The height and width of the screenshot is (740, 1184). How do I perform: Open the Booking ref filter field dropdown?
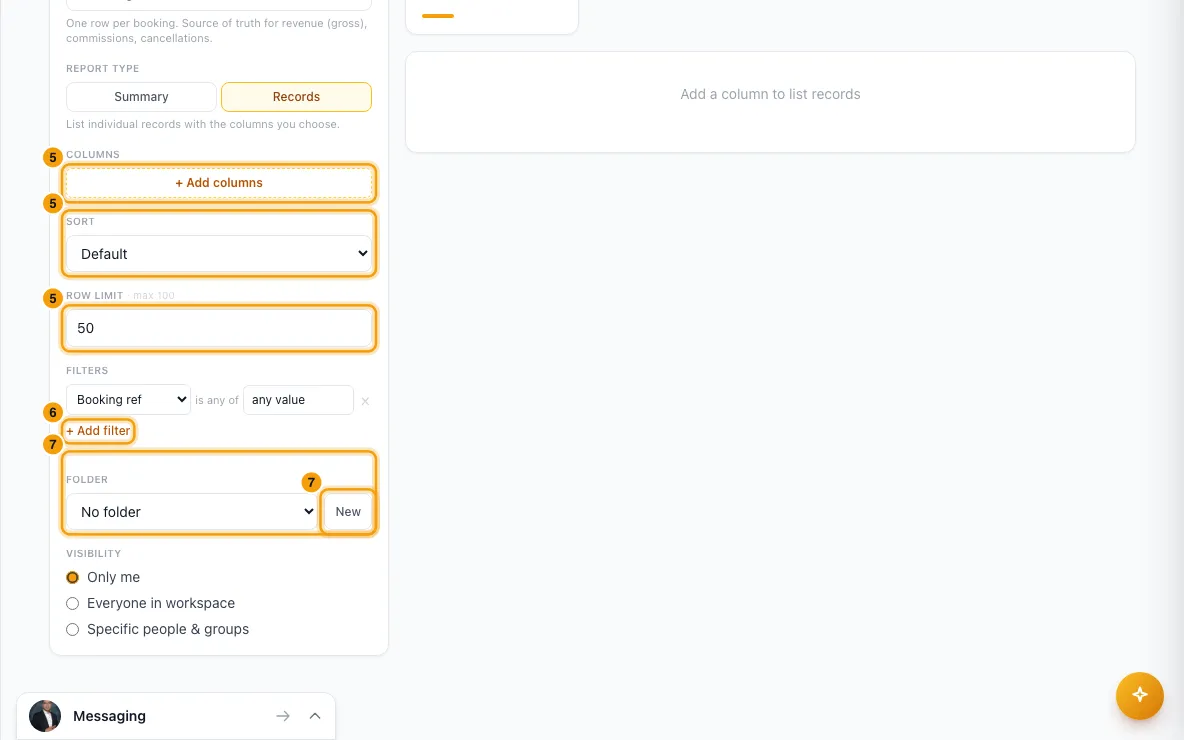tap(128, 399)
